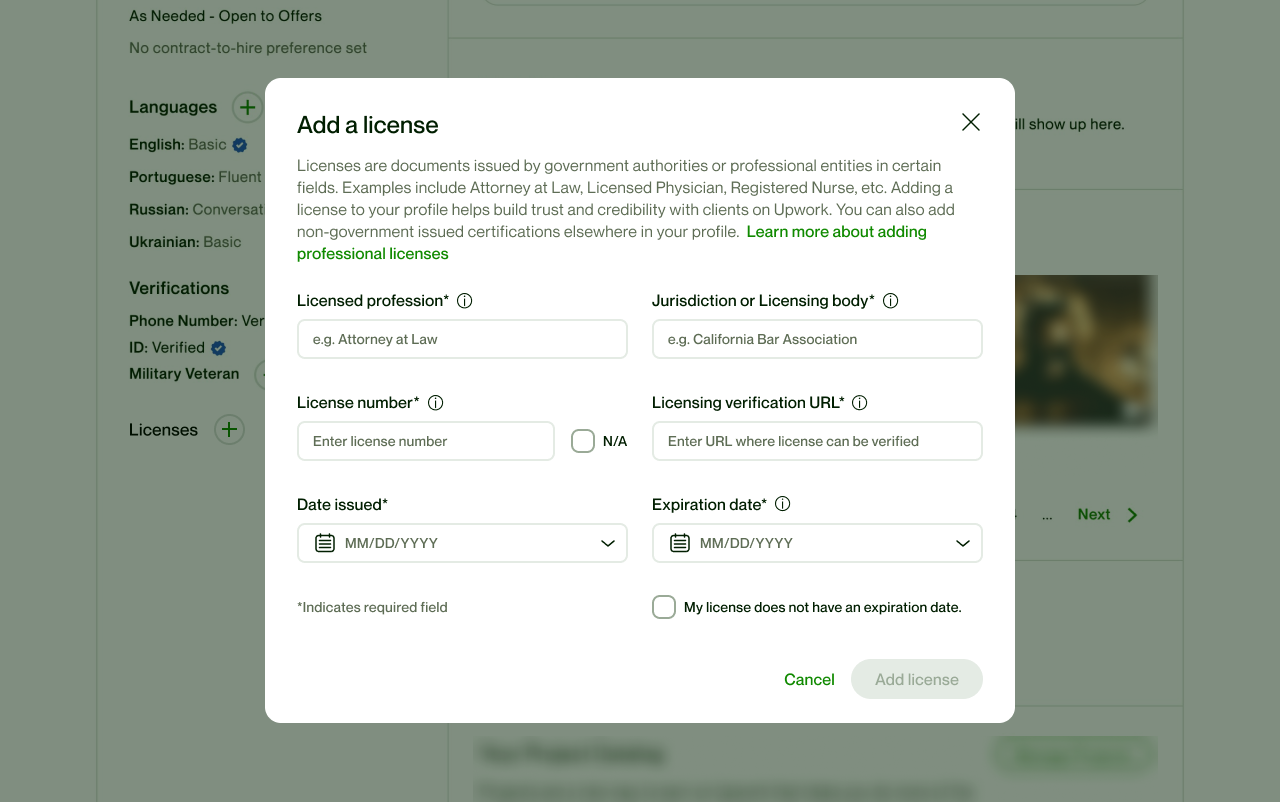Click the License number info icon
The height and width of the screenshot is (802, 1280).
tap(435, 403)
